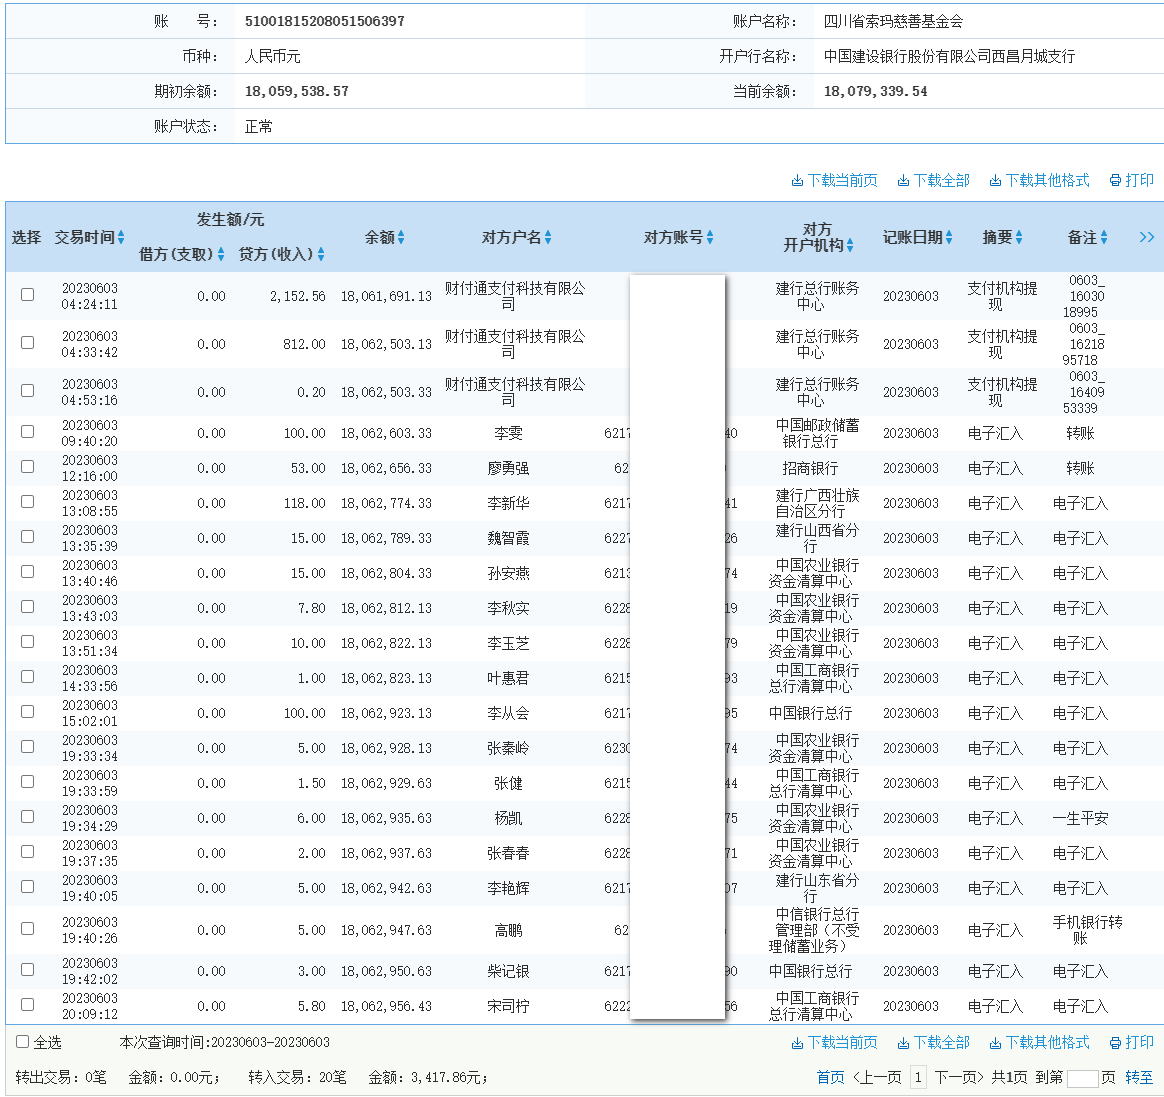This screenshot has width=1164, height=1097.
Task: Click 下一页 next page link
Action: click(959, 1078)
